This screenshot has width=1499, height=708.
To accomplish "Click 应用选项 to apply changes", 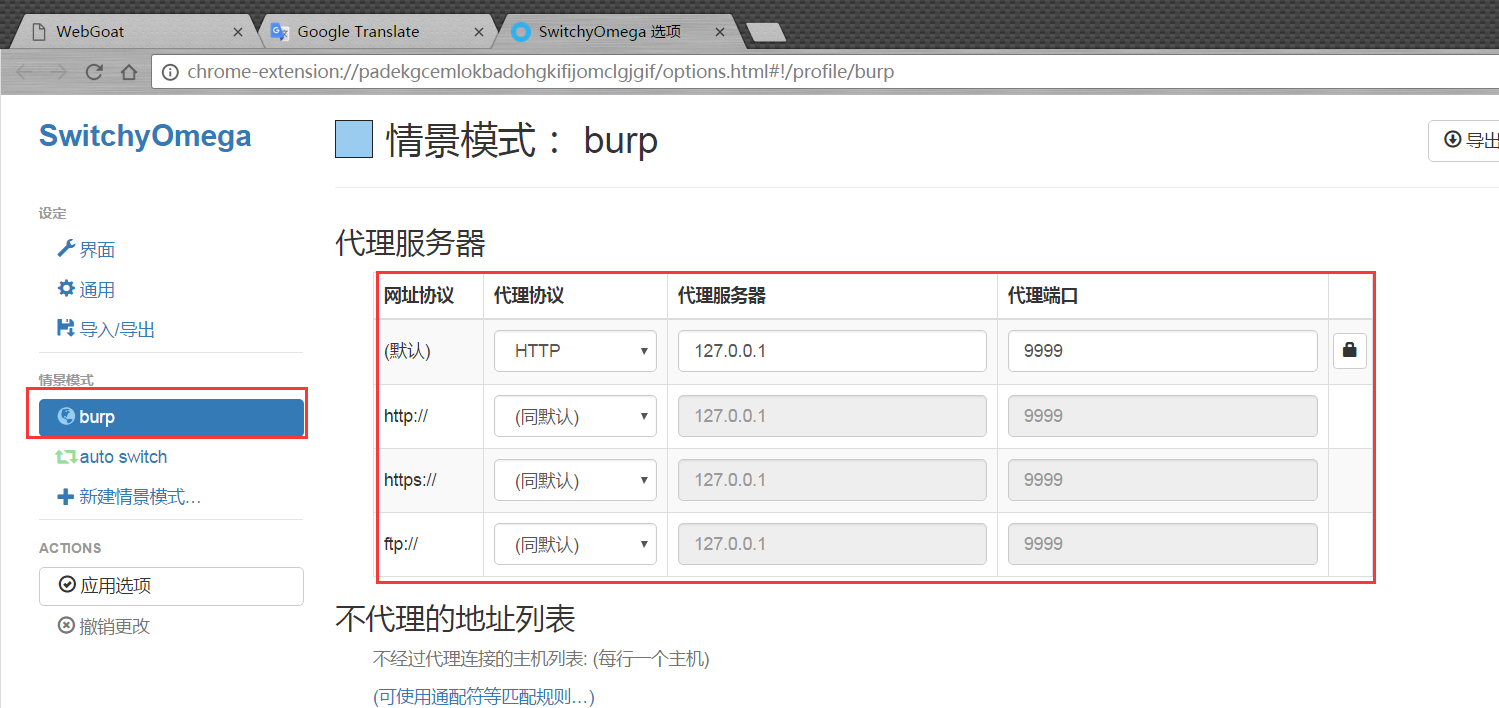I will [x=171, y=586].
